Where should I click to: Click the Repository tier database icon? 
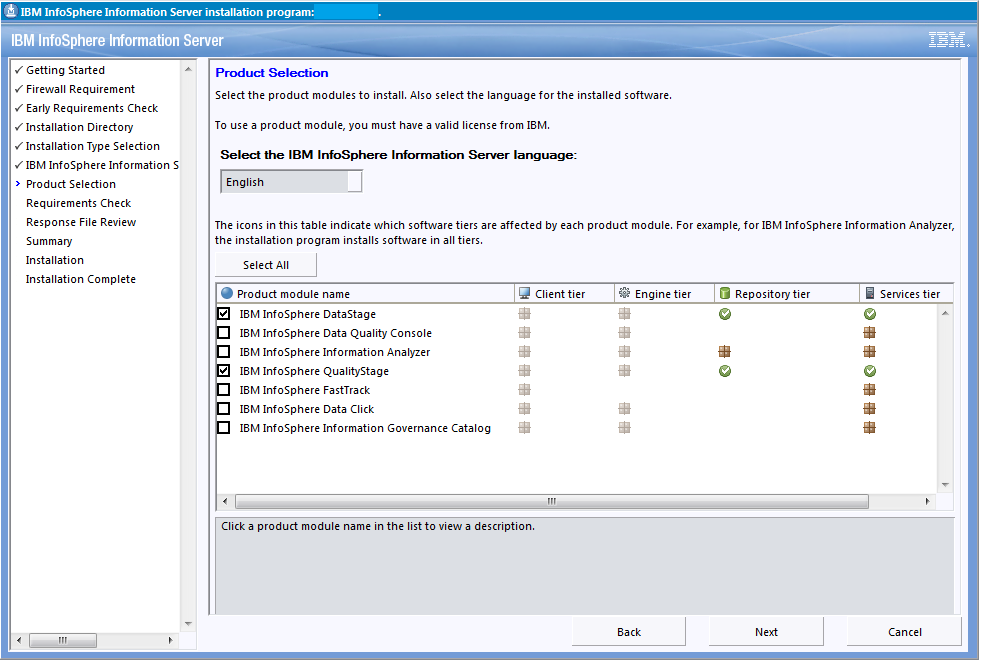[725, 294]
